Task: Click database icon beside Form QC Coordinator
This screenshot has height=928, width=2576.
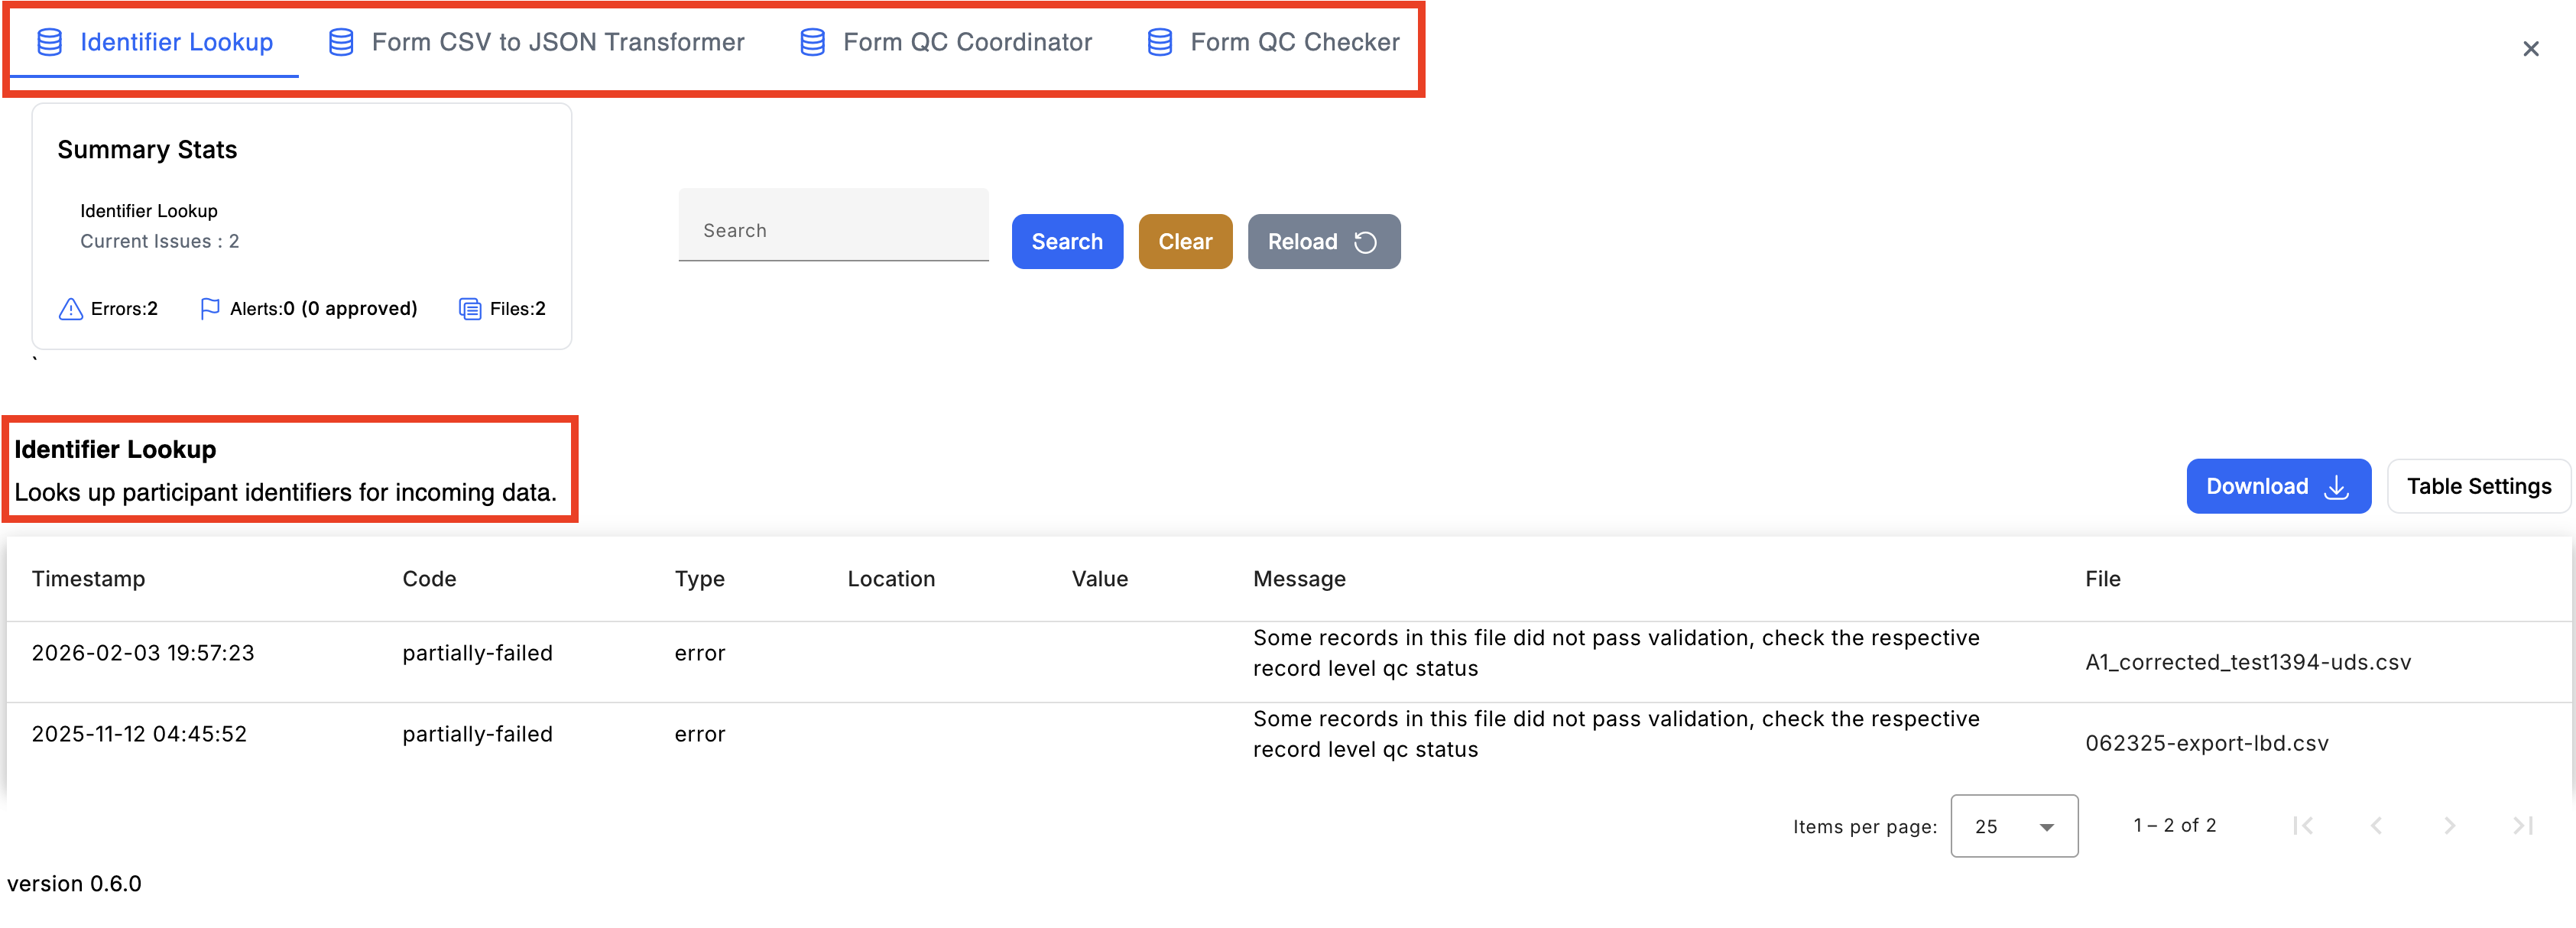Action: [813, 42]
